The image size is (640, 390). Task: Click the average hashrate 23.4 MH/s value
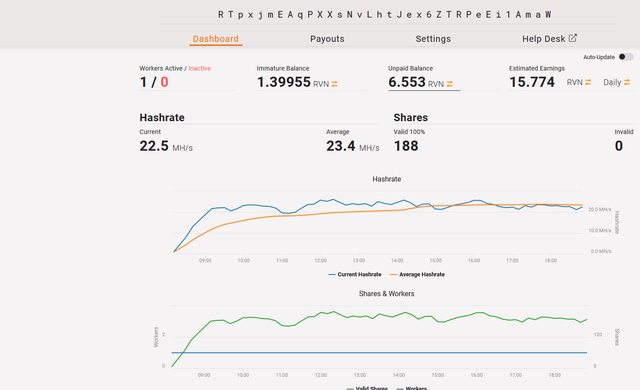tap(353, 146)
